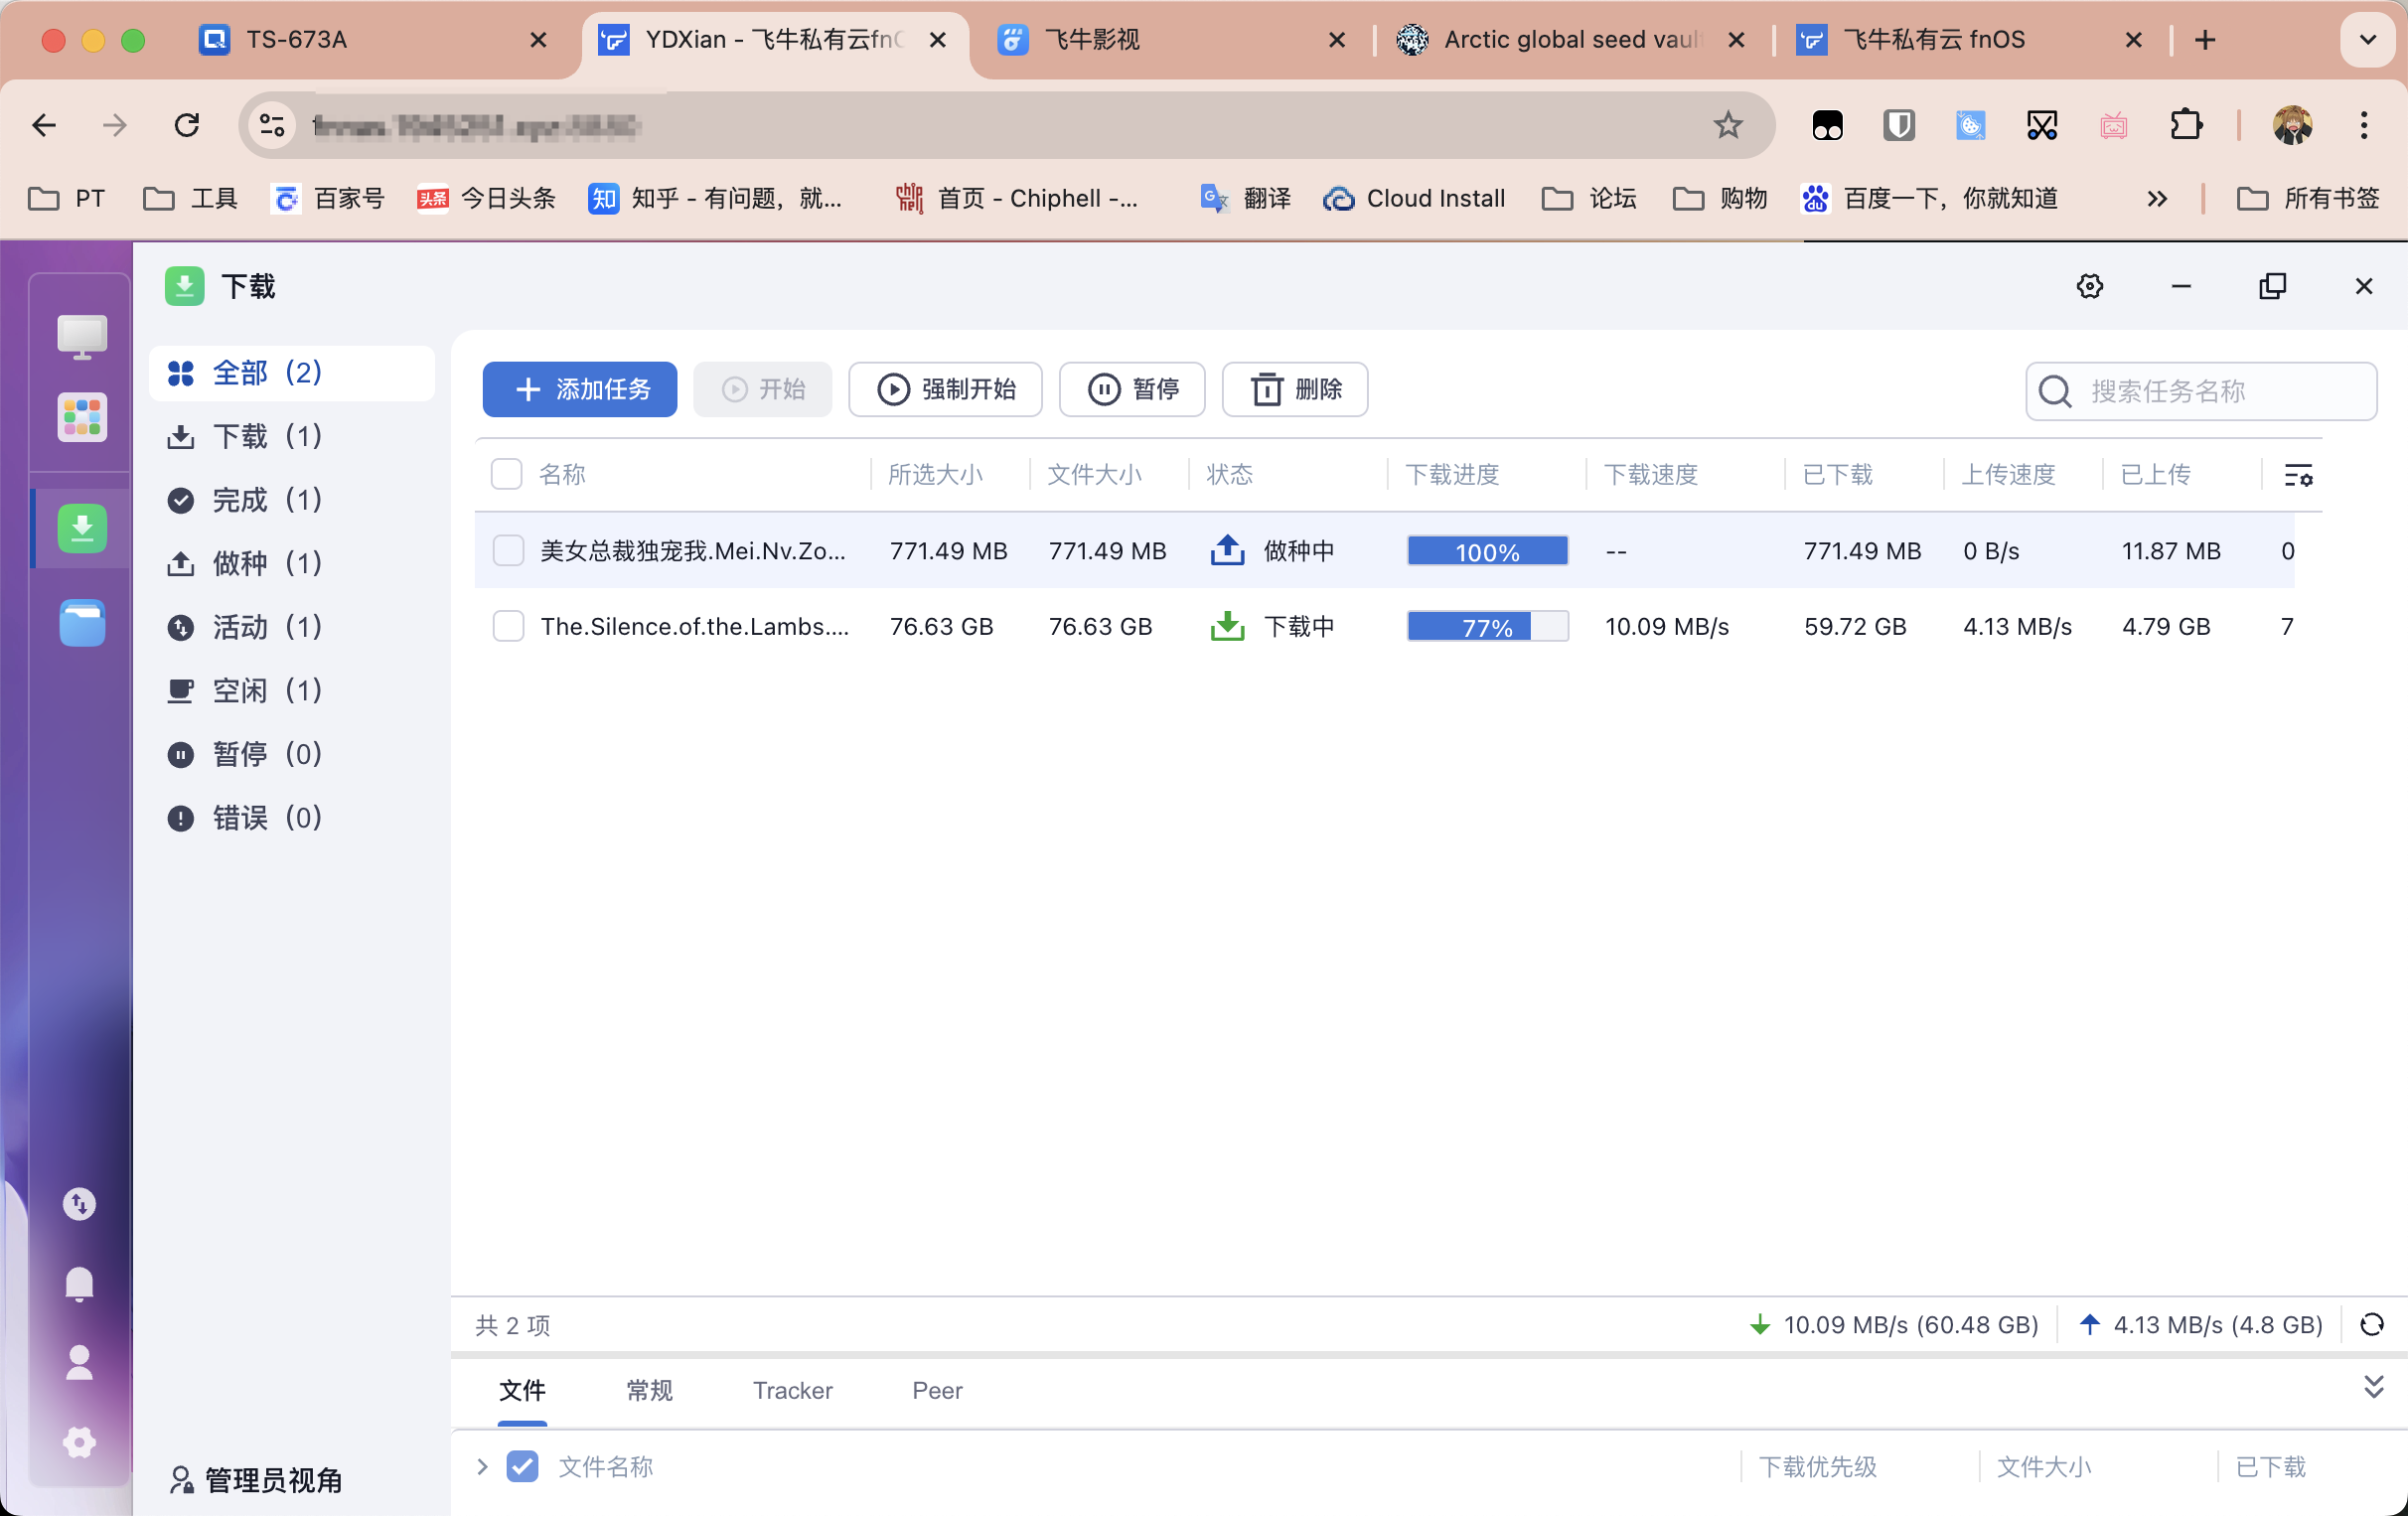2408x1516 pixels.
Task: Filter by 完成 (1) category
Action: pyautogui.click(x=291, y=500)
